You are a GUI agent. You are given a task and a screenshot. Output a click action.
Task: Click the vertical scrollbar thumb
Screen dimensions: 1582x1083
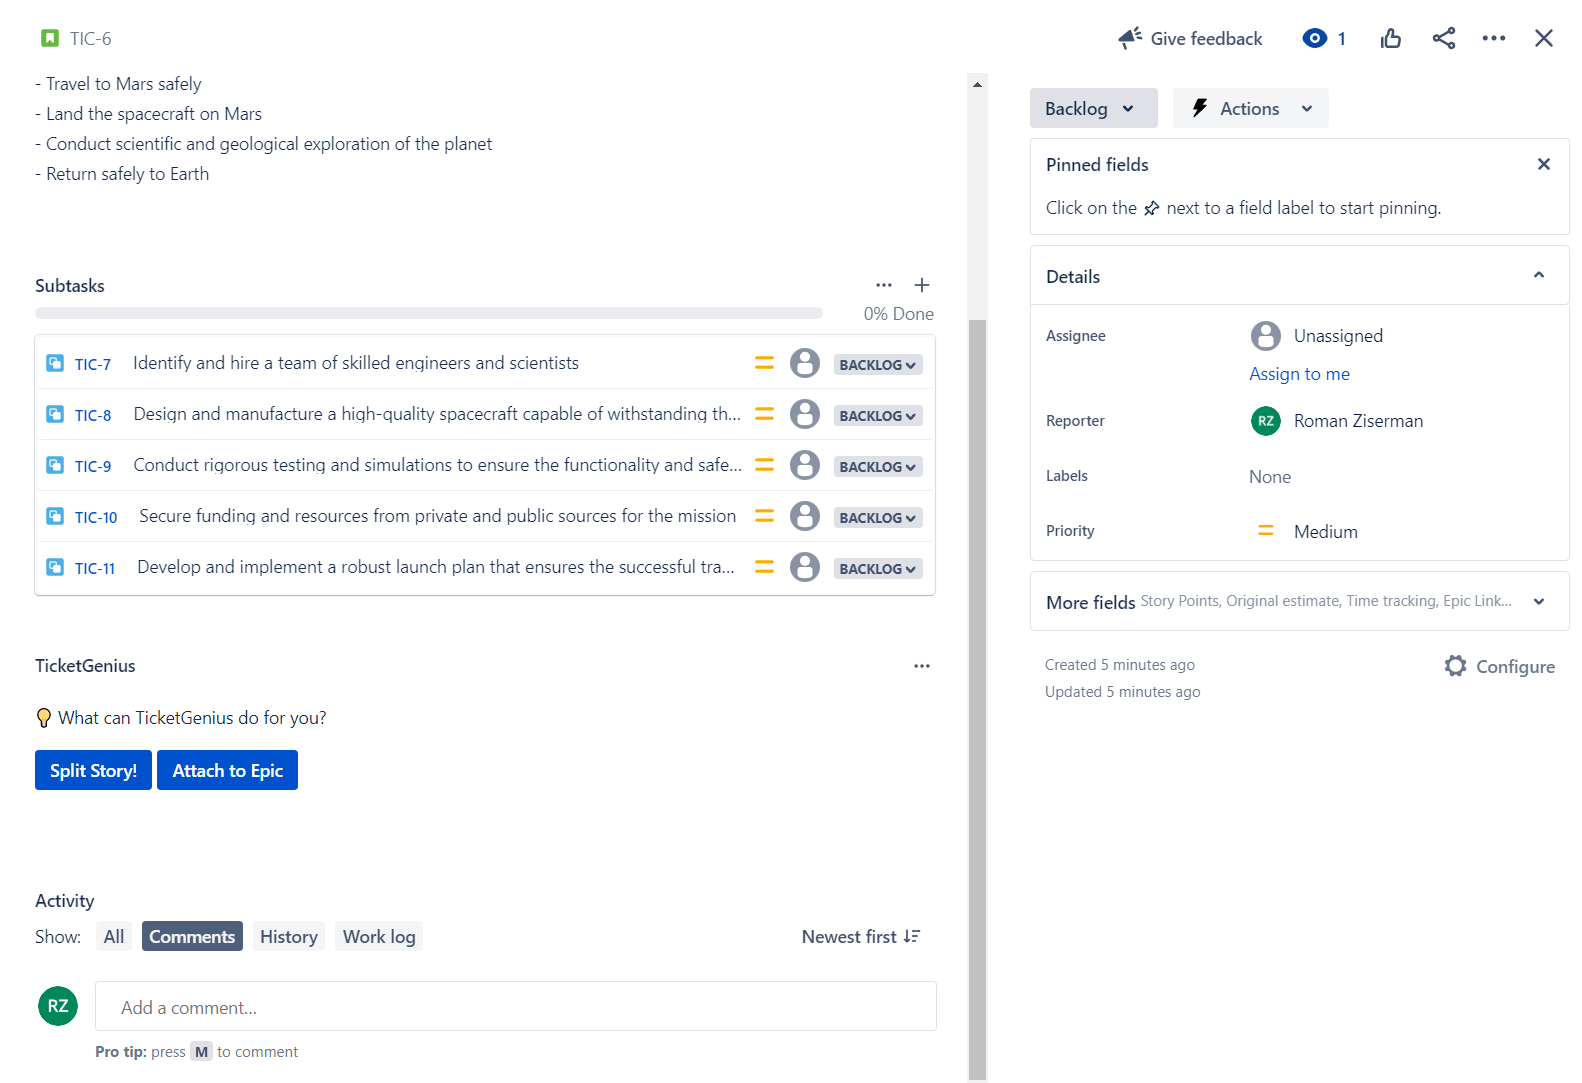[977, 700]
